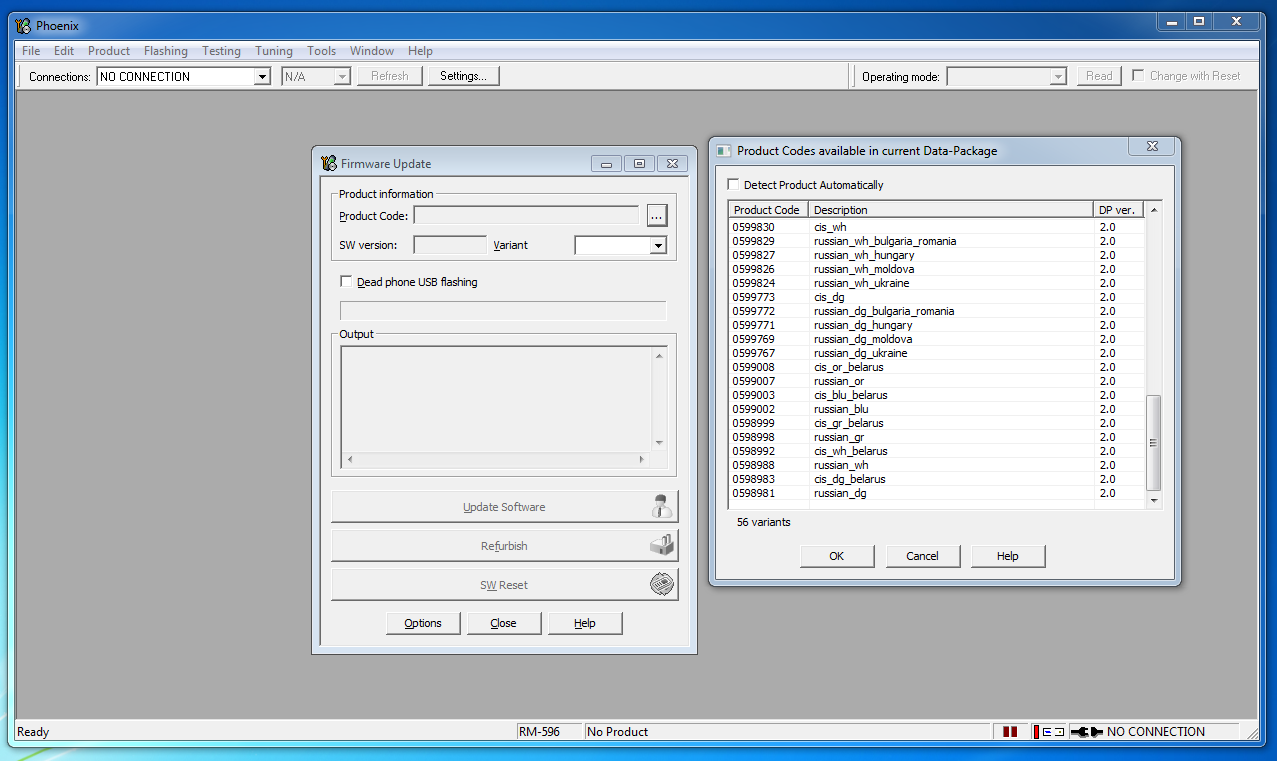The width and height of the screenshot is (1277, 761).
Task: Select row russian_wh_bulgaria_romania
Action: coord(936,241)
